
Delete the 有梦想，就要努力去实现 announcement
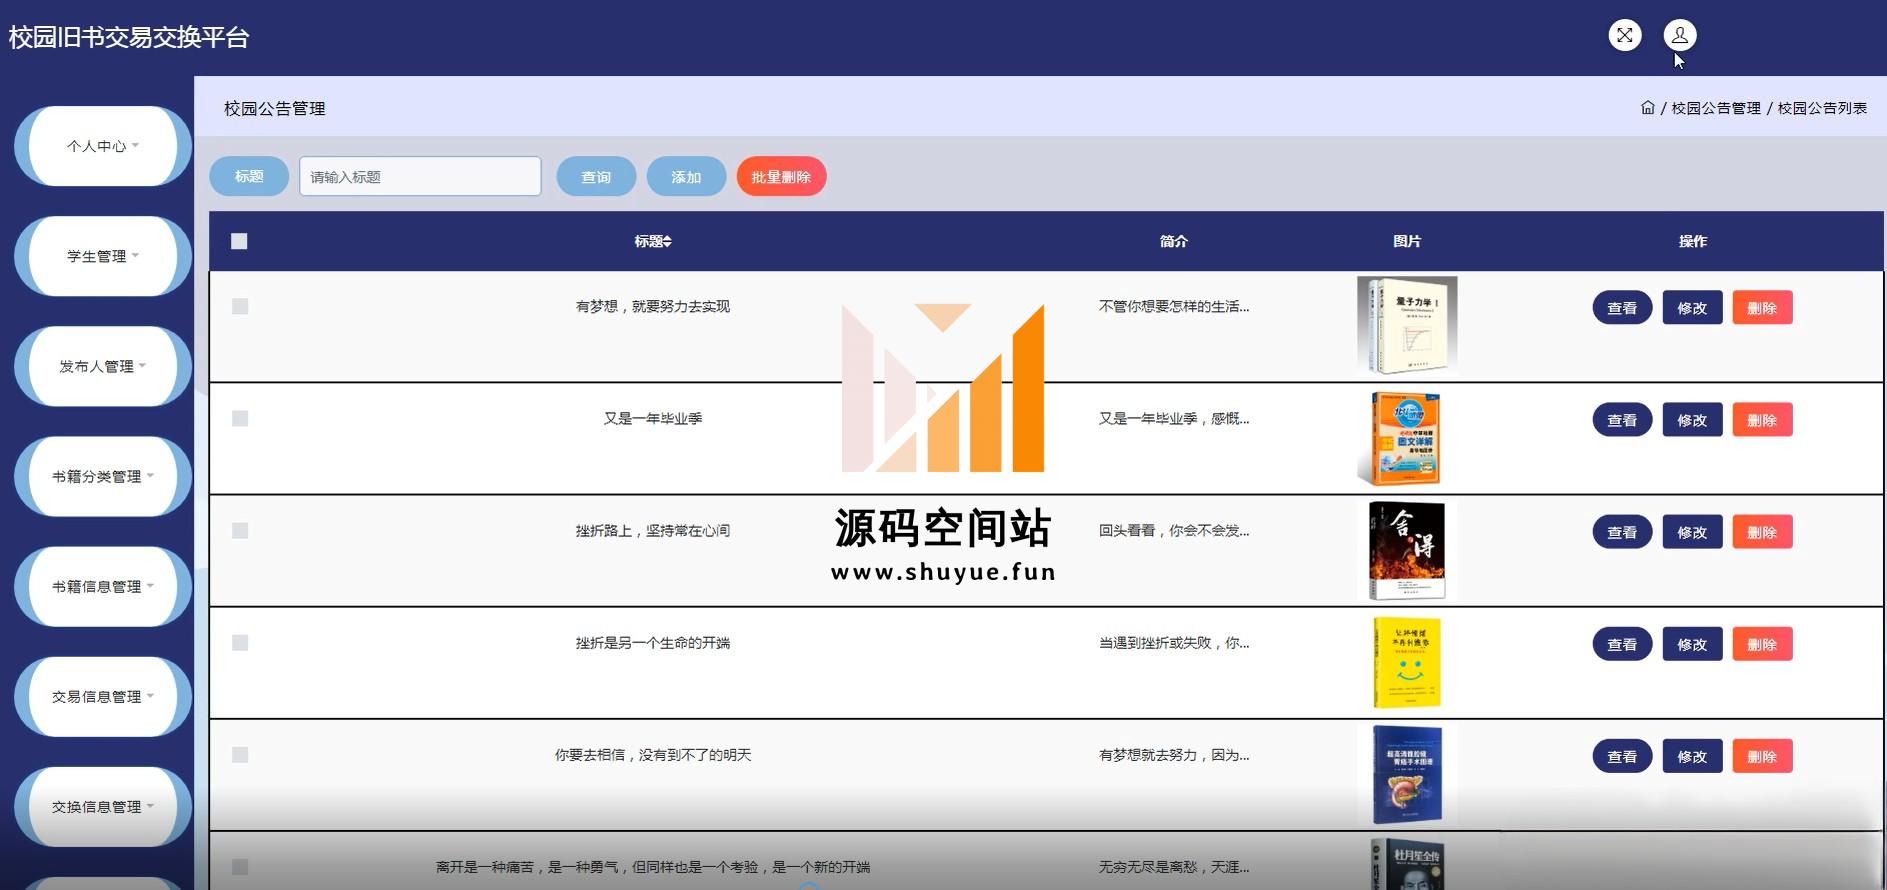[x=1762, y=308]
